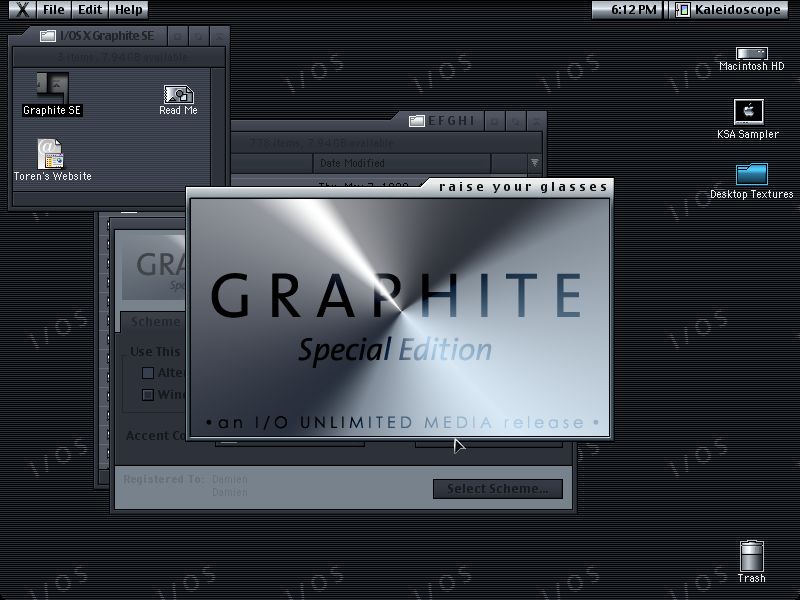Sort by the Date Modified column header
Image resolution: width=800 pixels, height=600 pixels.
[402, 163]
